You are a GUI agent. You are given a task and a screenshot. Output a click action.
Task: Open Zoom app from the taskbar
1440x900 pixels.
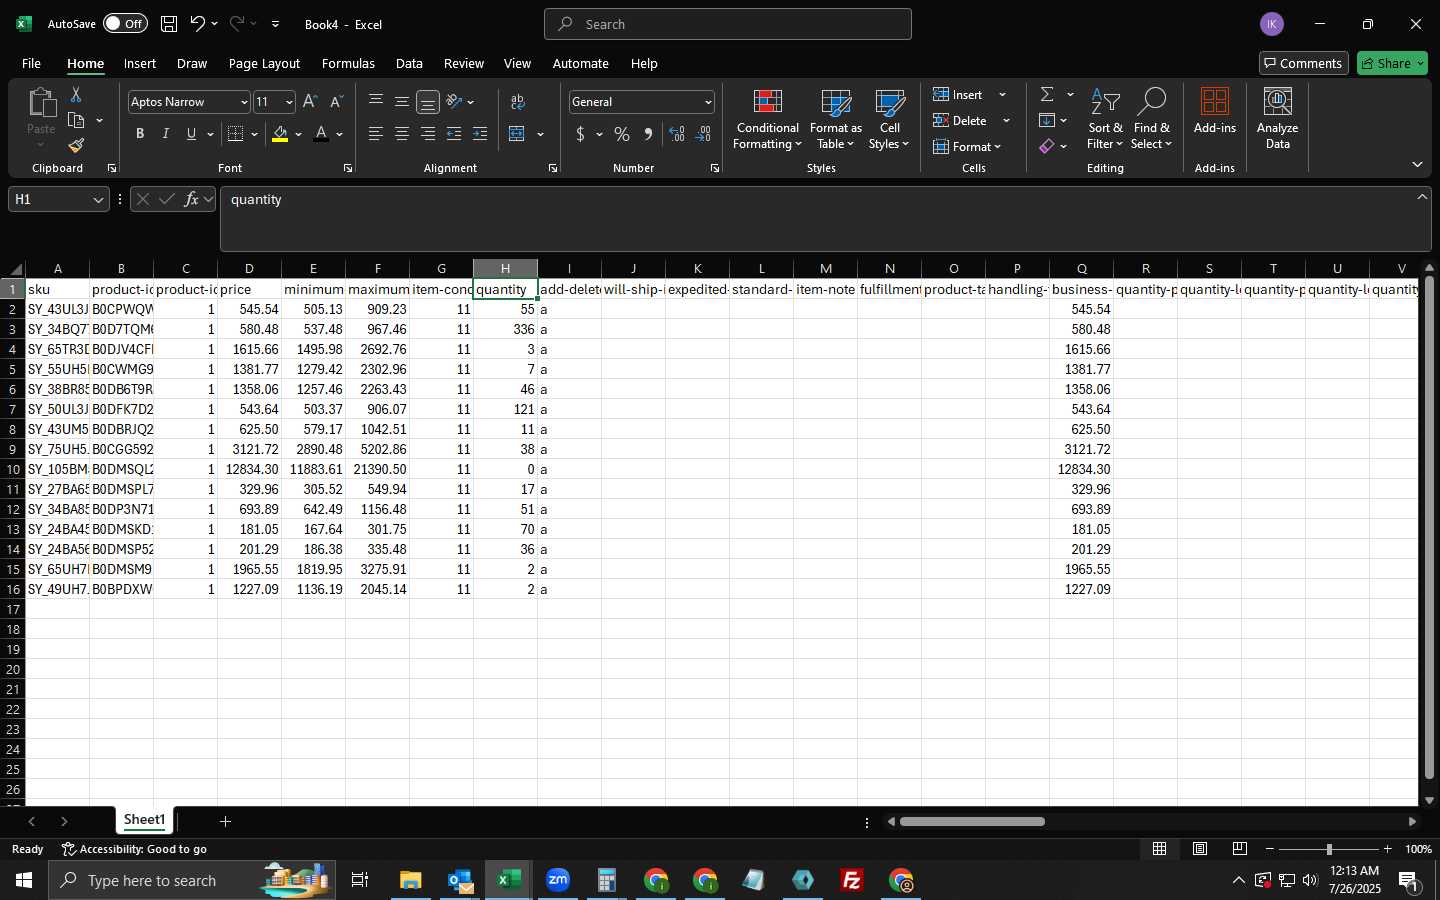[x=558, y=880]
